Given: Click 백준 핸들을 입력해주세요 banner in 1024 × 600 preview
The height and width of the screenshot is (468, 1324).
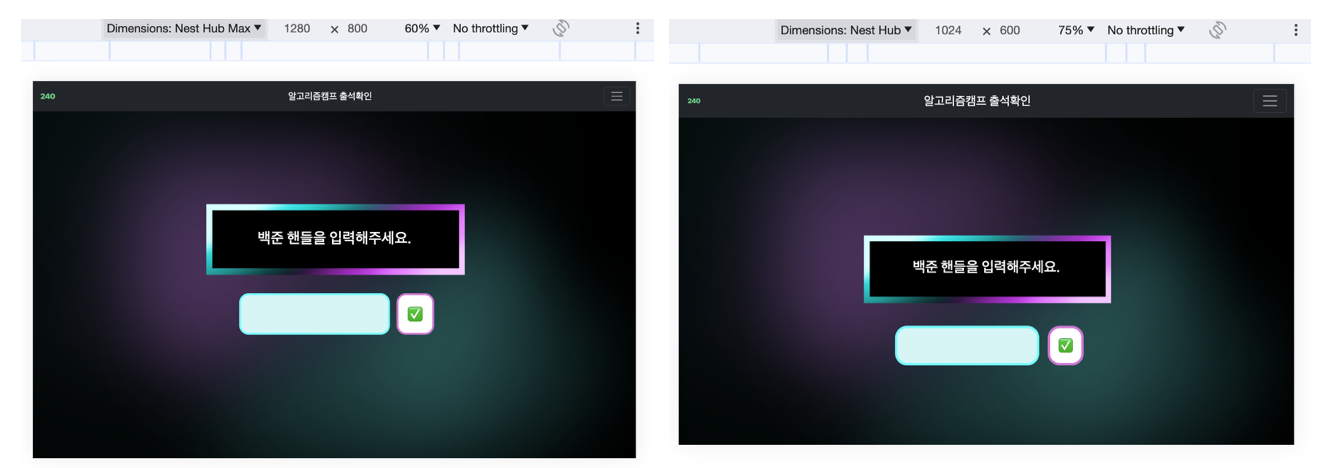Looking at the screenshot, I should click(987, 269).
